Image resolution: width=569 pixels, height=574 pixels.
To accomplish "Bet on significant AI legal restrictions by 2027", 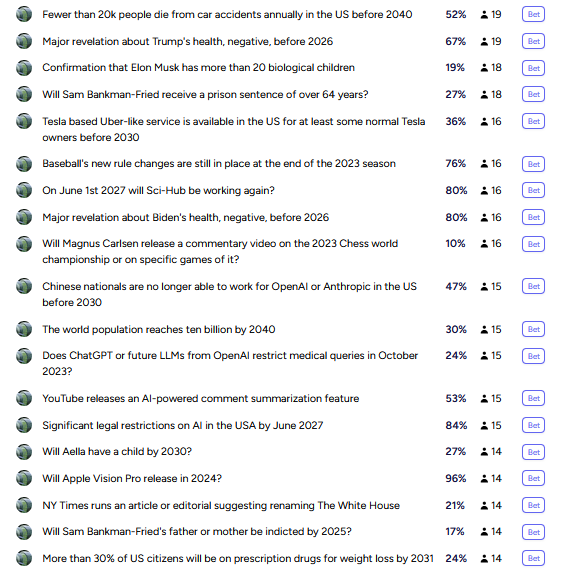I will point(533,425).
